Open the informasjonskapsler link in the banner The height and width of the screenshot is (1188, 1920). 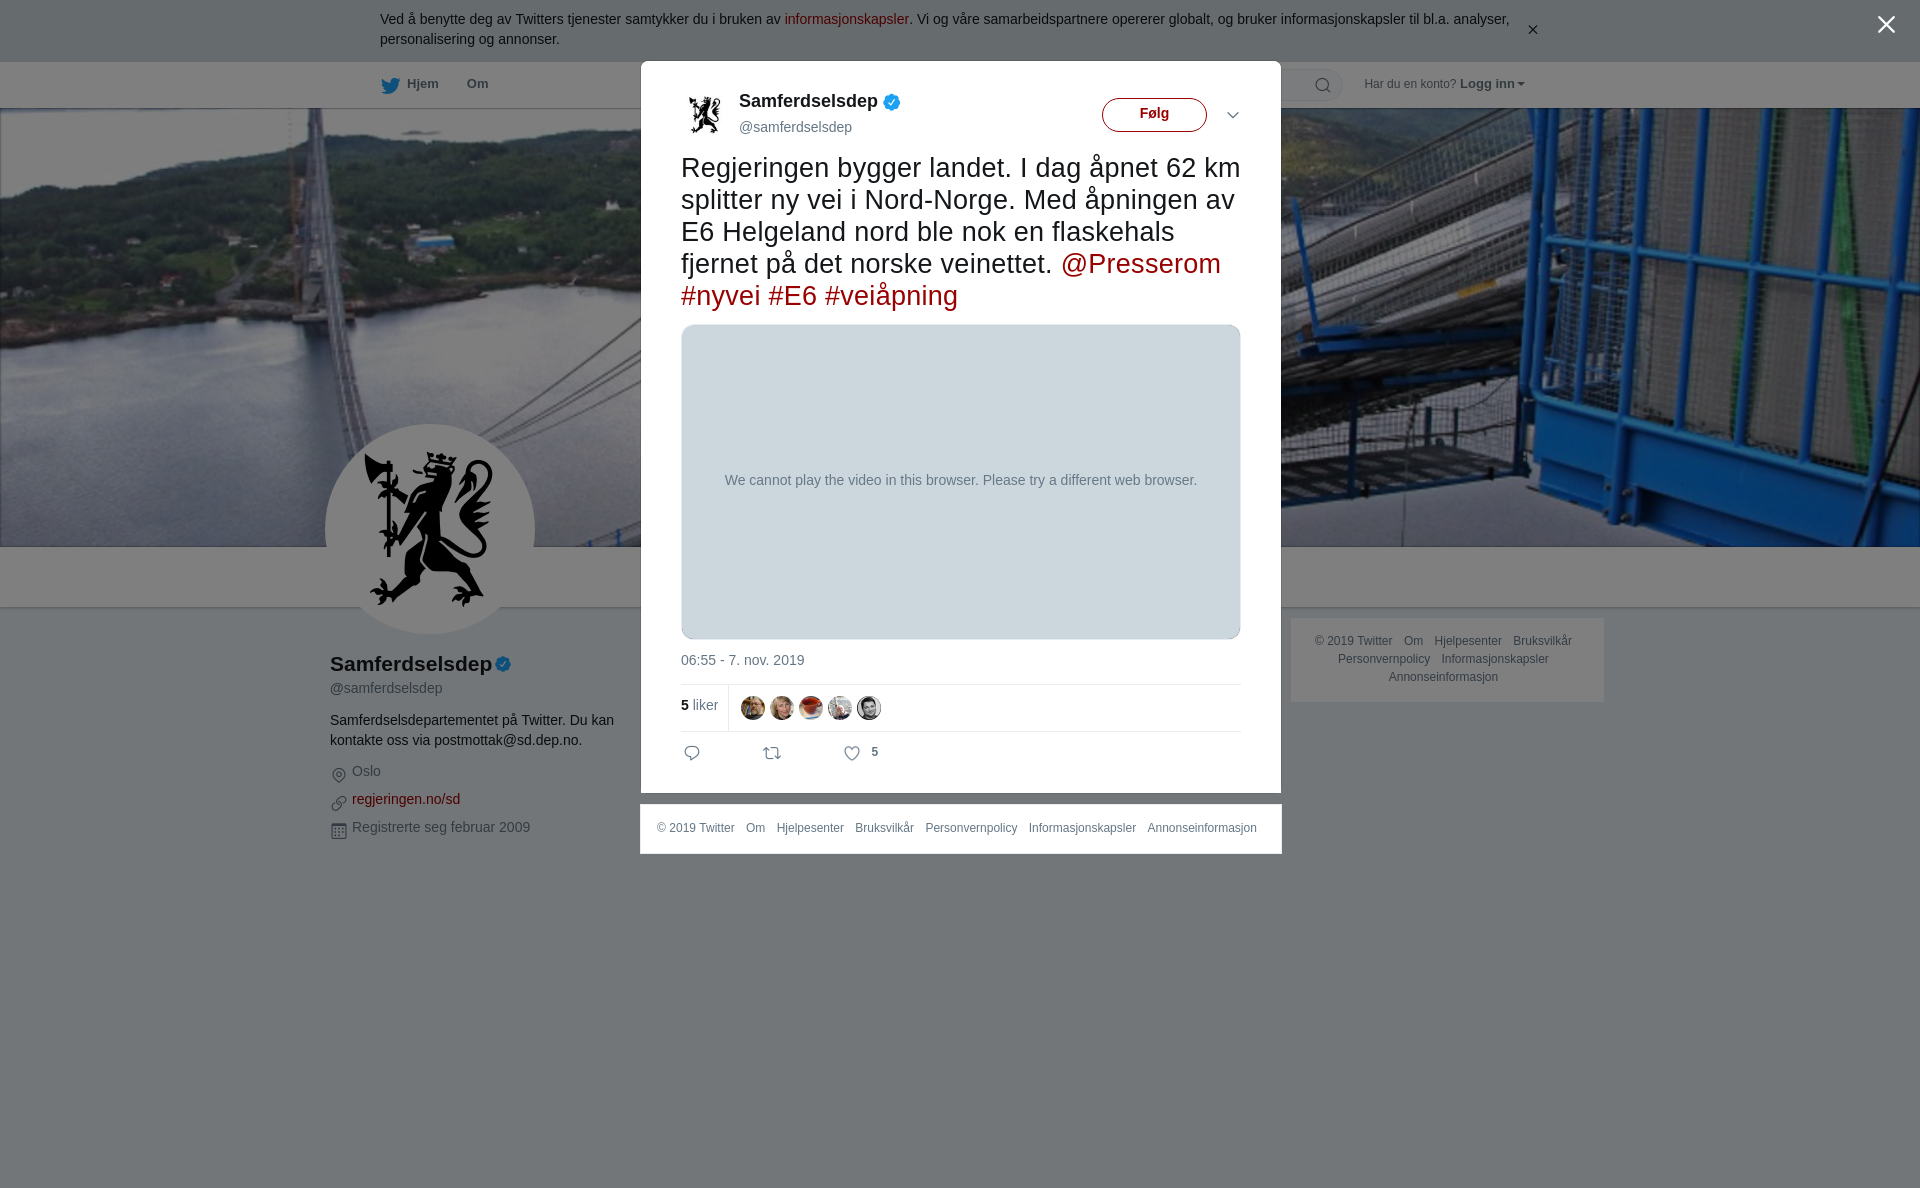click(846, 19)
